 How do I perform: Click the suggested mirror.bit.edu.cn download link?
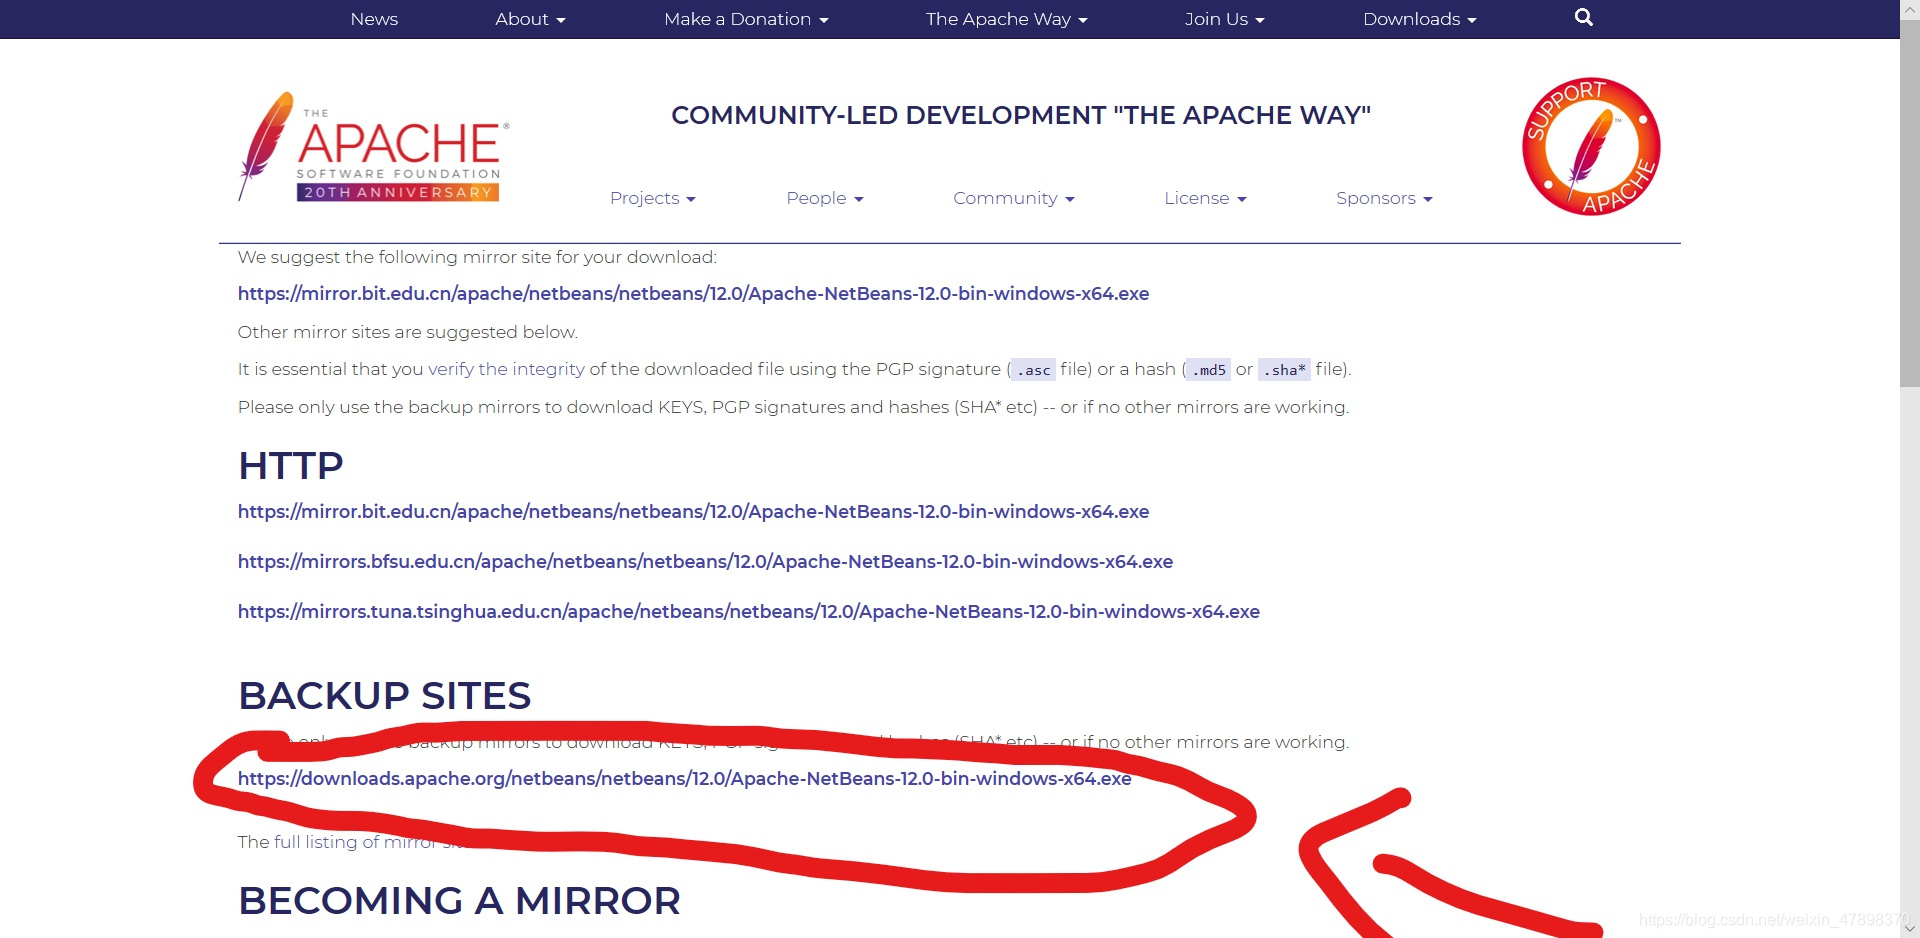tap(693, 294)
